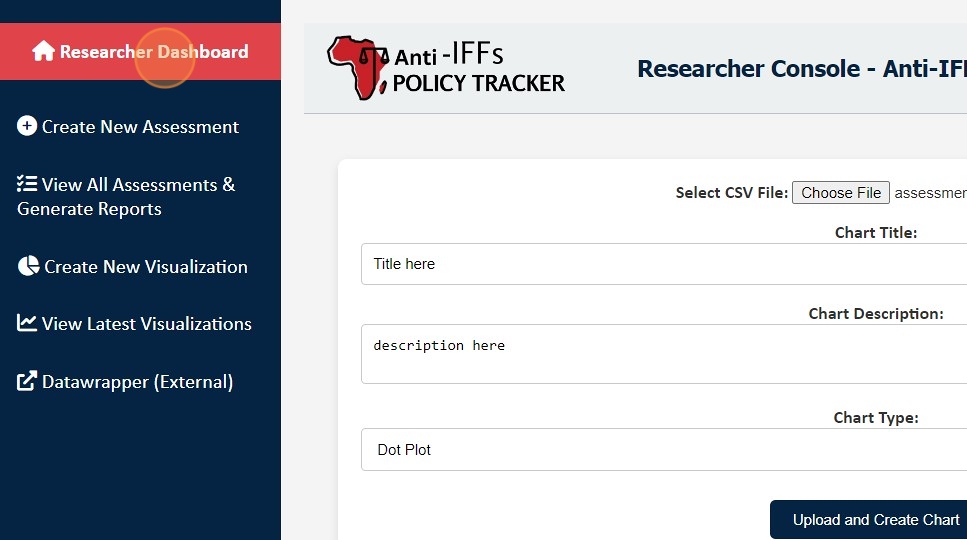Open View Latest Visualizations
Screen dimensions: 967x540
point(147,324)
